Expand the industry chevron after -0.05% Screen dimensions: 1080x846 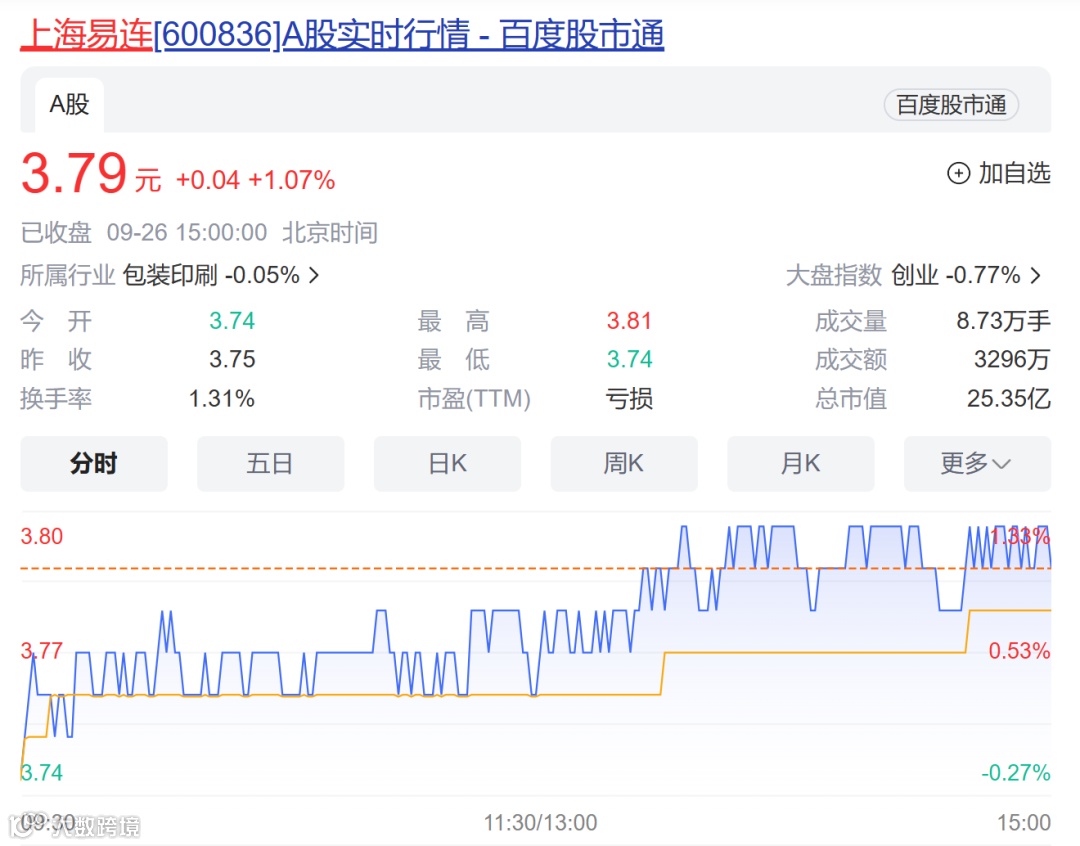pyautogui.click(x=314, y=276)
